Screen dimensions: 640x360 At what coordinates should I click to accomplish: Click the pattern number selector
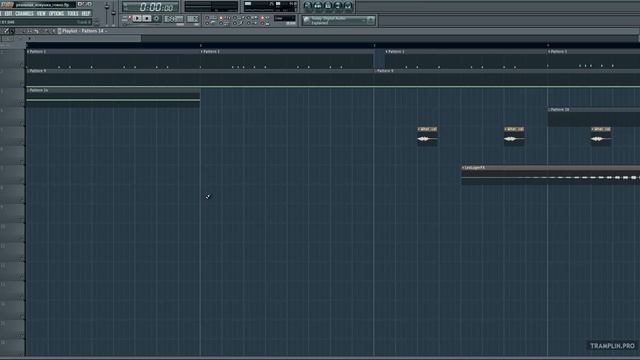tap(192, 19)
